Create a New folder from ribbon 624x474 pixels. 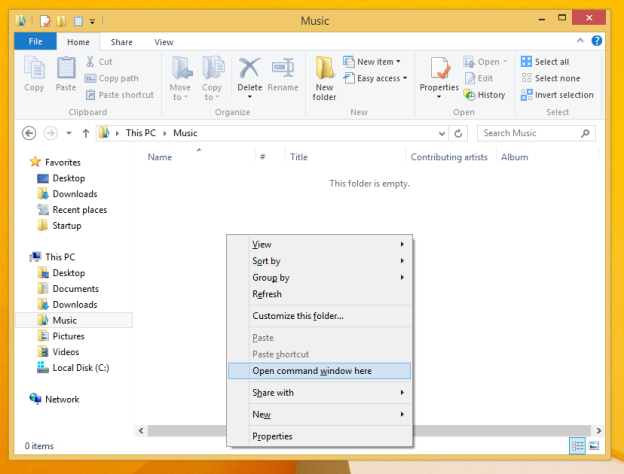324,78
